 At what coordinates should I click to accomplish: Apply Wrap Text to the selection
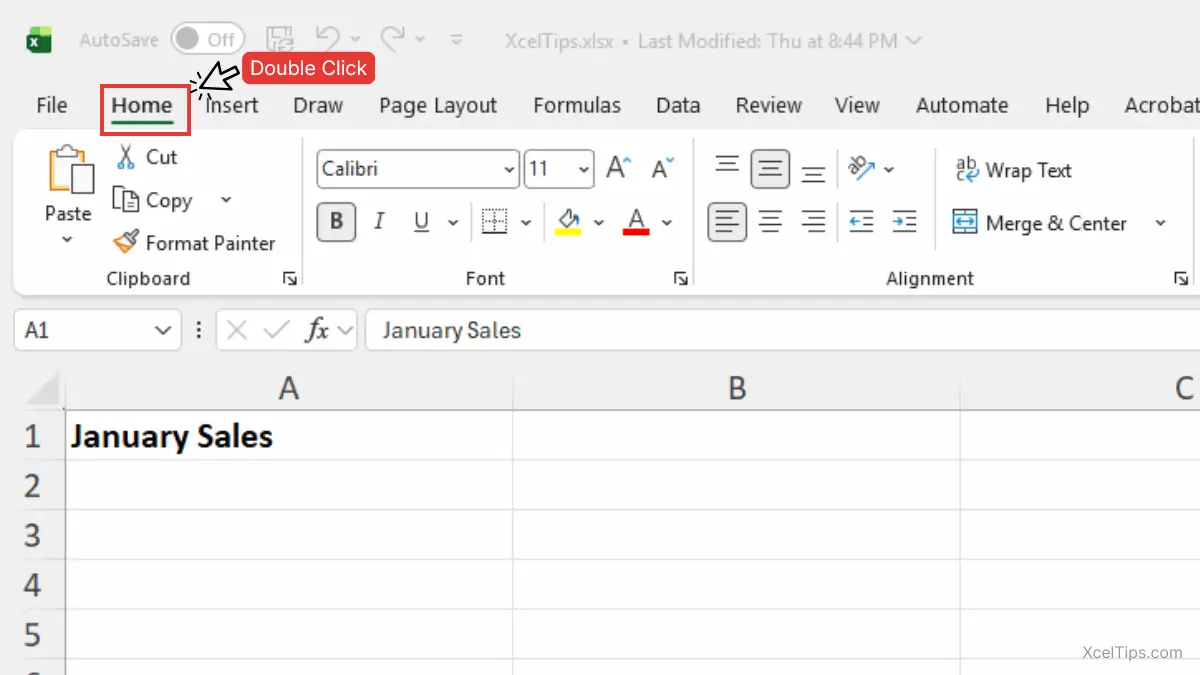1012,170
